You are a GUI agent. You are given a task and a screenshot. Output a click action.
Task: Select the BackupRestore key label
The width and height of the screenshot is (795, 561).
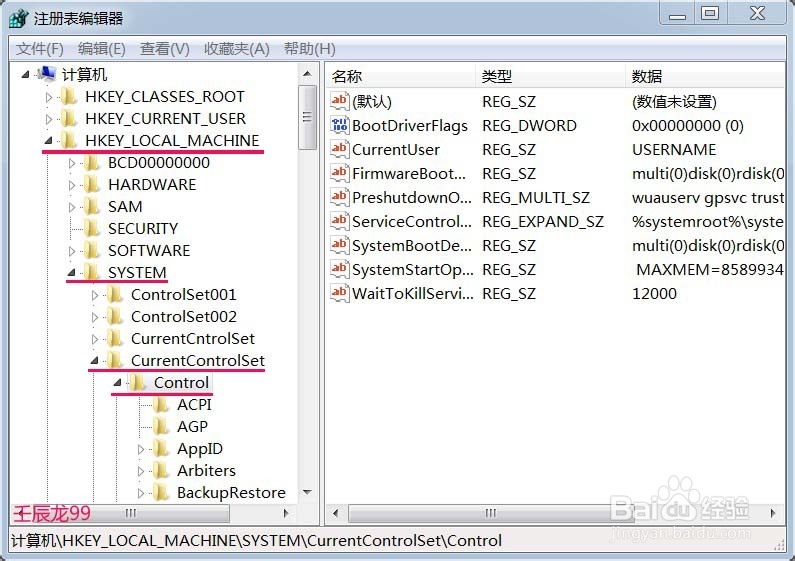231,493
